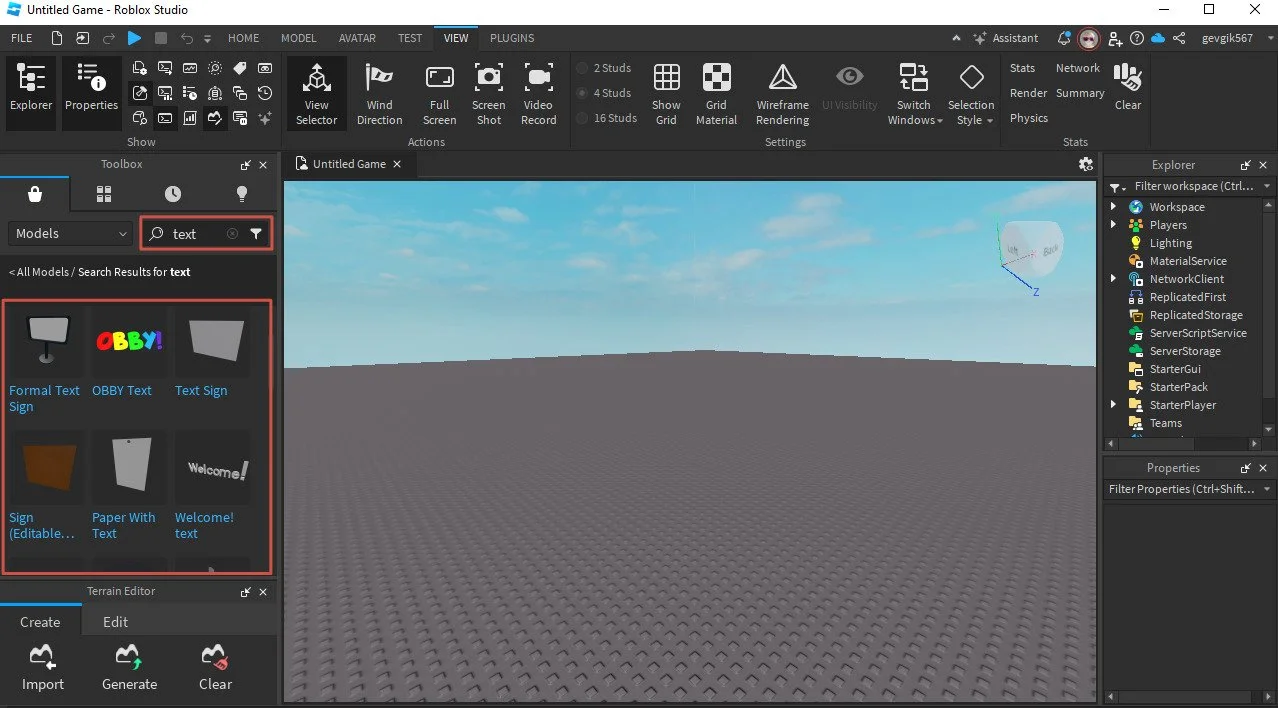Screen dimensions: 1278x708
Task: Show Render stats
Action: tap(1028, 93)
